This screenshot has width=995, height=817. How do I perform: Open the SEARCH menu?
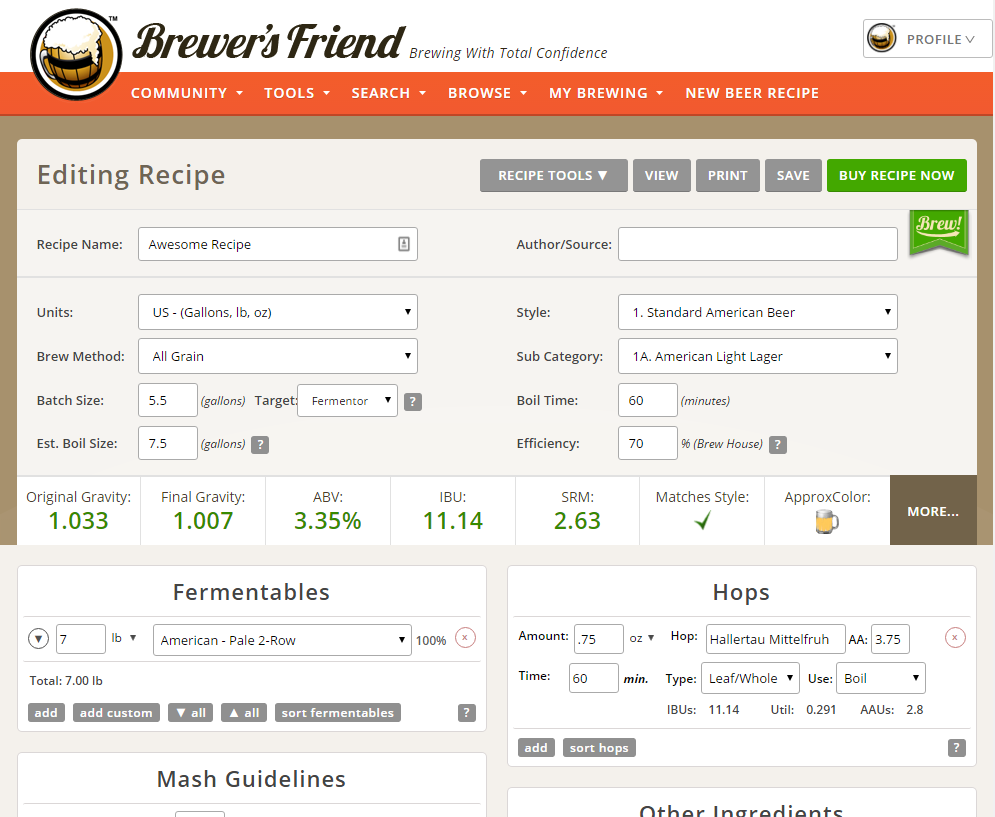[x=388, y=93]
